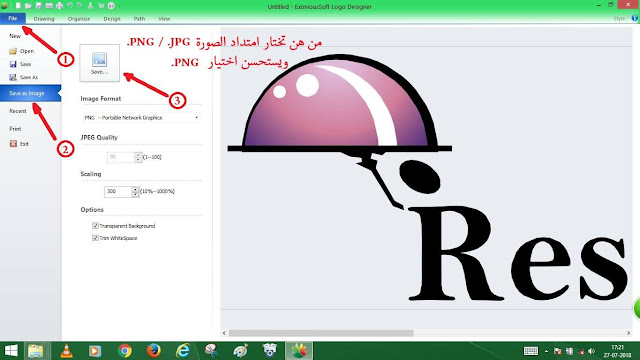Click the Save floppy icon in quick access toolbar
The width and height of the screenshot is (640, 360).
[39, 6]
